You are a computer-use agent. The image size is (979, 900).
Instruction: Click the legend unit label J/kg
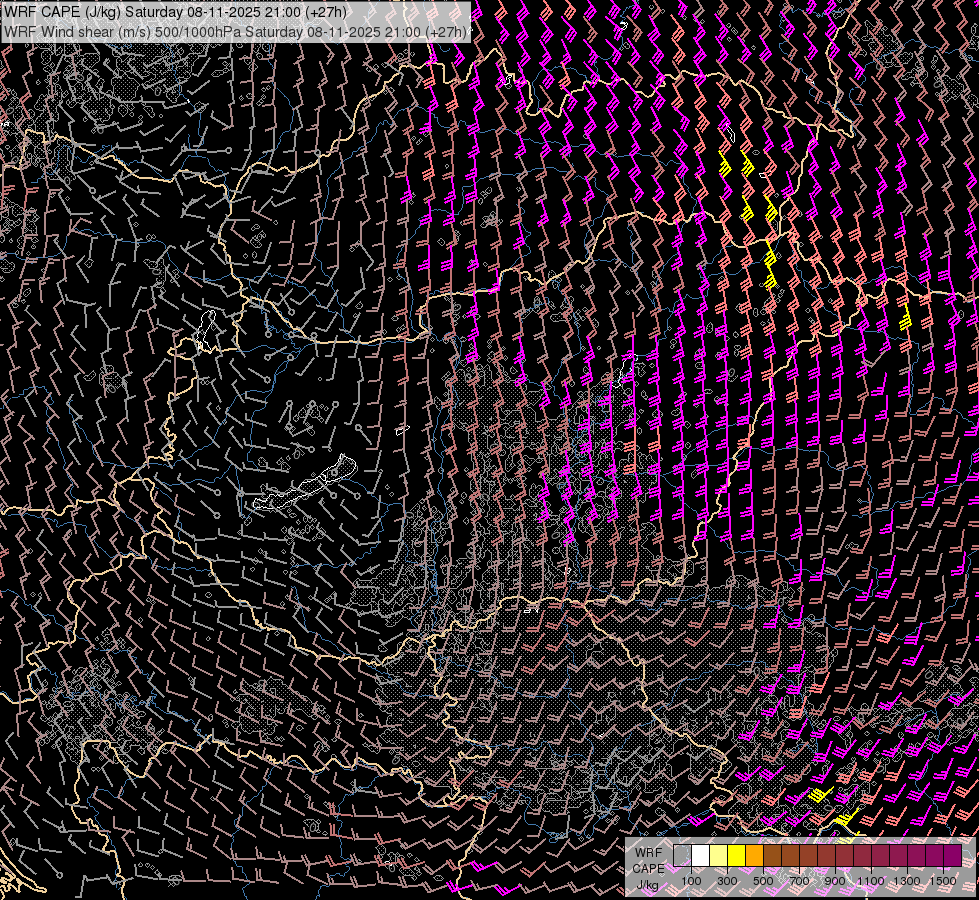(647, 884)
